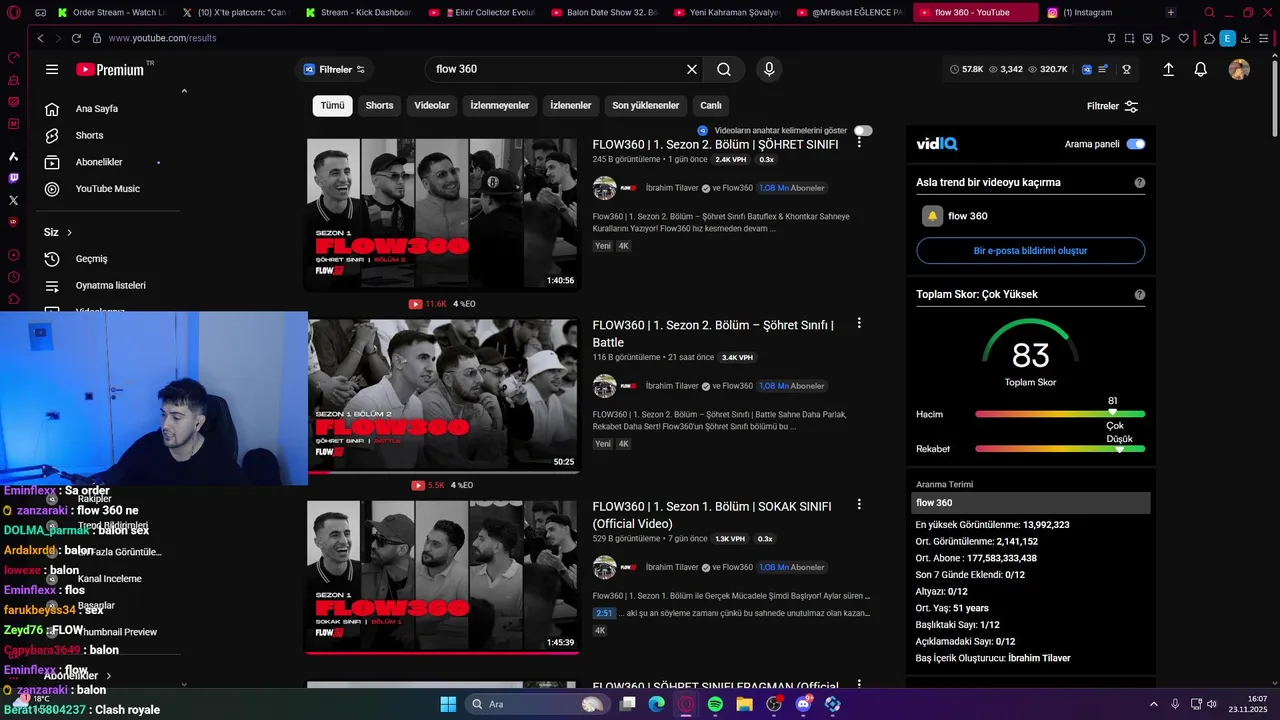Click the Hacim score slider bar

point(1060,414)
